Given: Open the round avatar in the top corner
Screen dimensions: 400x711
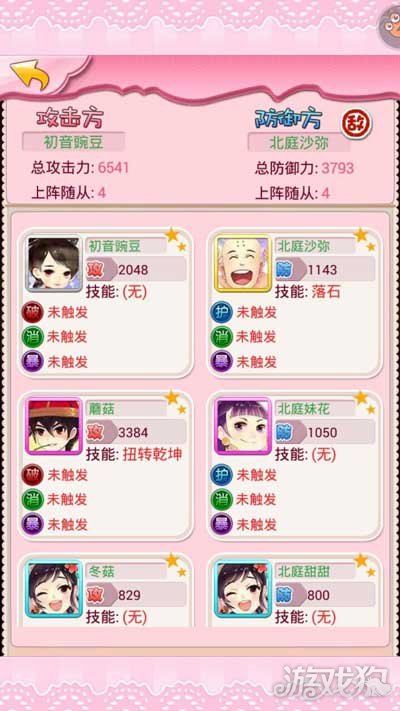Looking at the screenshot, I should (390, 26).
